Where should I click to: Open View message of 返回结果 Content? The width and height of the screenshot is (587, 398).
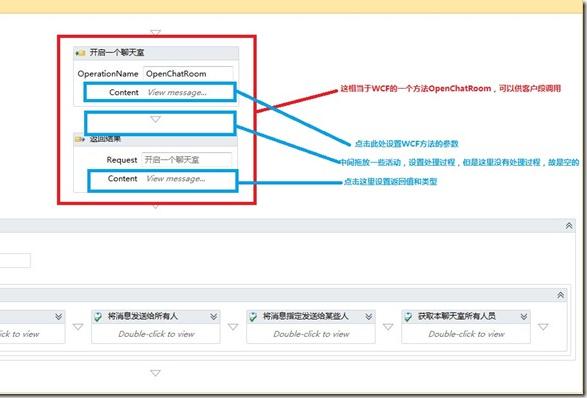pos(176,179)
